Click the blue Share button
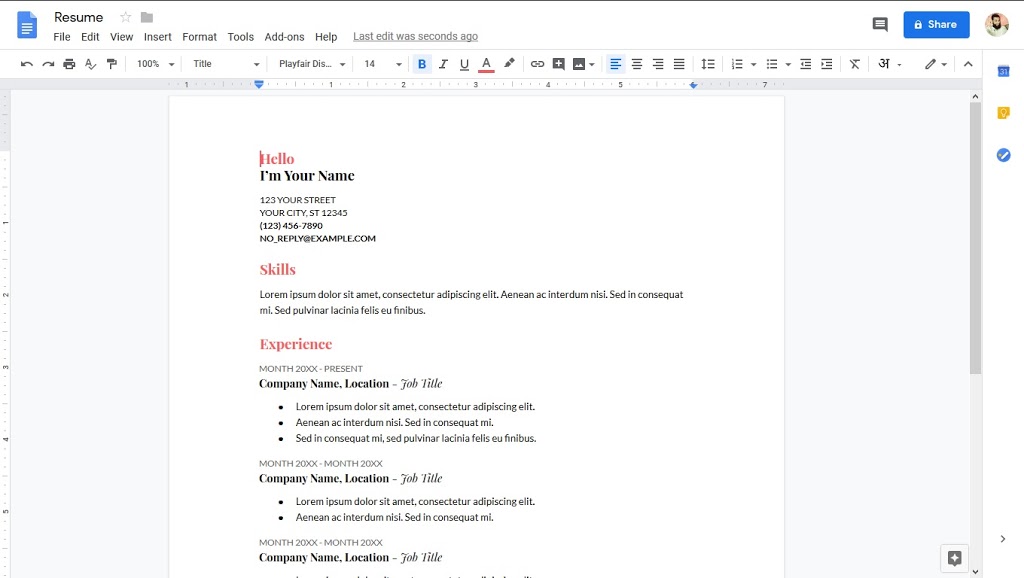The height and width of the screenshot is (578, 1024). point(936,25)
